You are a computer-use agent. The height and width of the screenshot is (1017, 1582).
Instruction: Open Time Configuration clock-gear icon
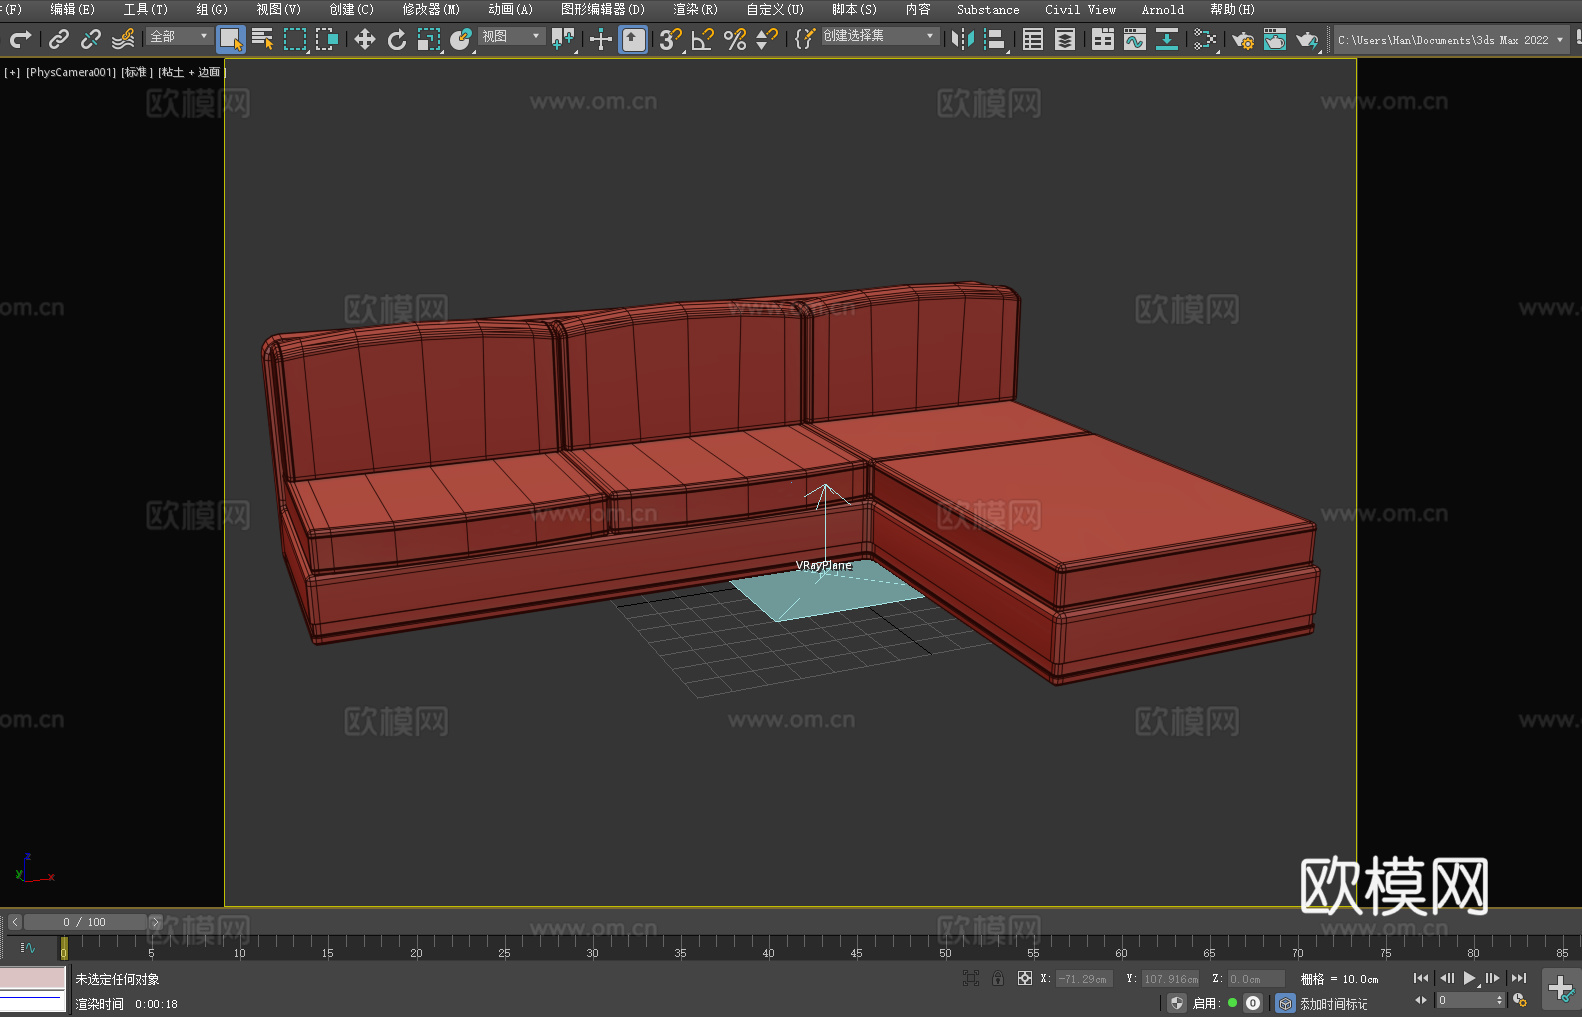point(1520,1000)
